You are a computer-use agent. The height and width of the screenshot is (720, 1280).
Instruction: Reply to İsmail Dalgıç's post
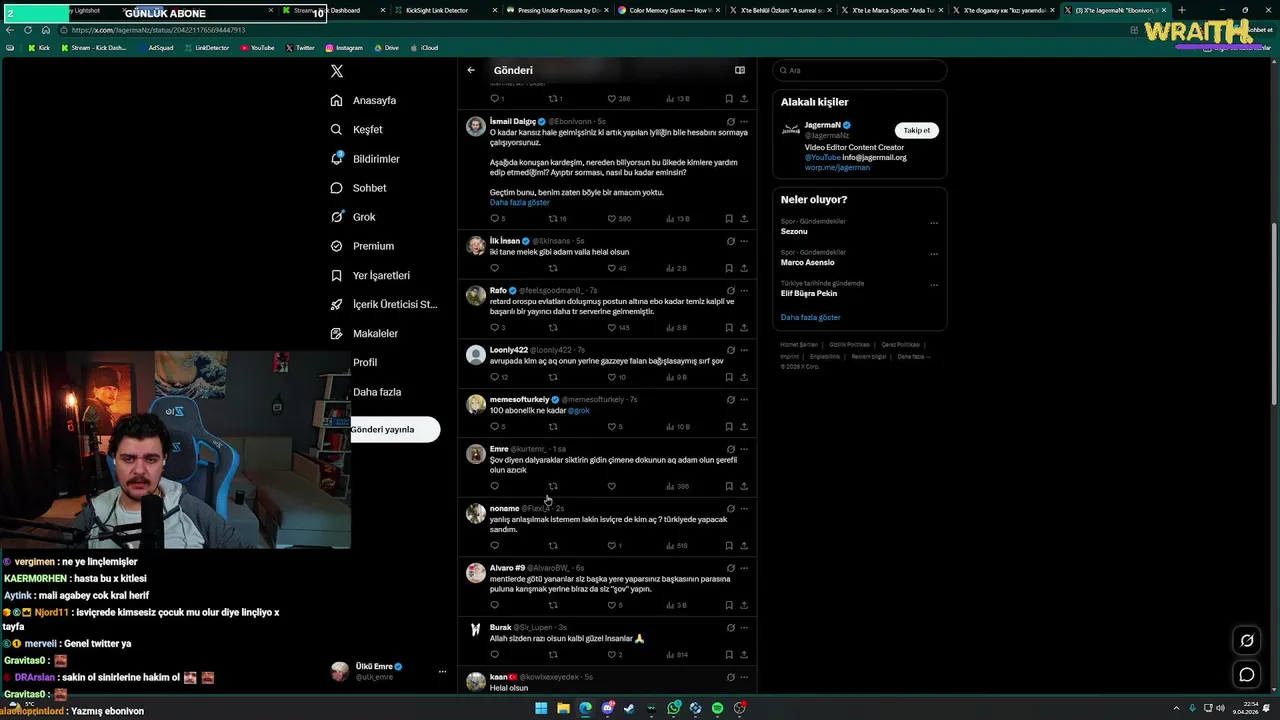pyautogui.click(x=494, y=218)
